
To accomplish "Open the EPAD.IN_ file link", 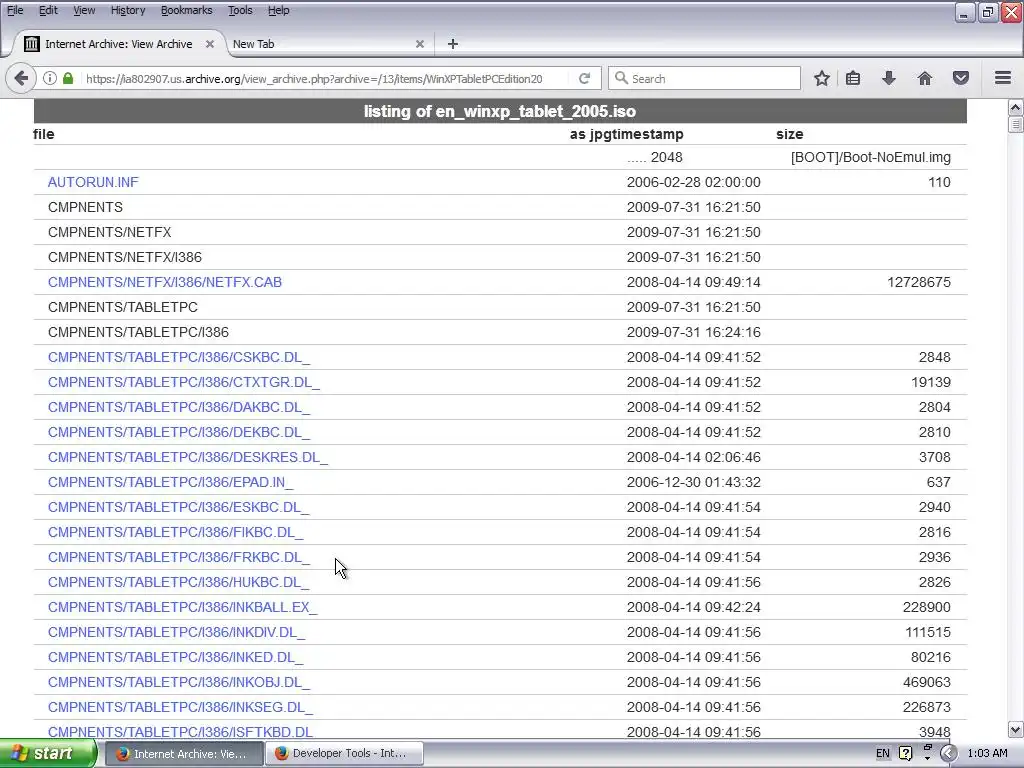I will click(x=170, y=482).
